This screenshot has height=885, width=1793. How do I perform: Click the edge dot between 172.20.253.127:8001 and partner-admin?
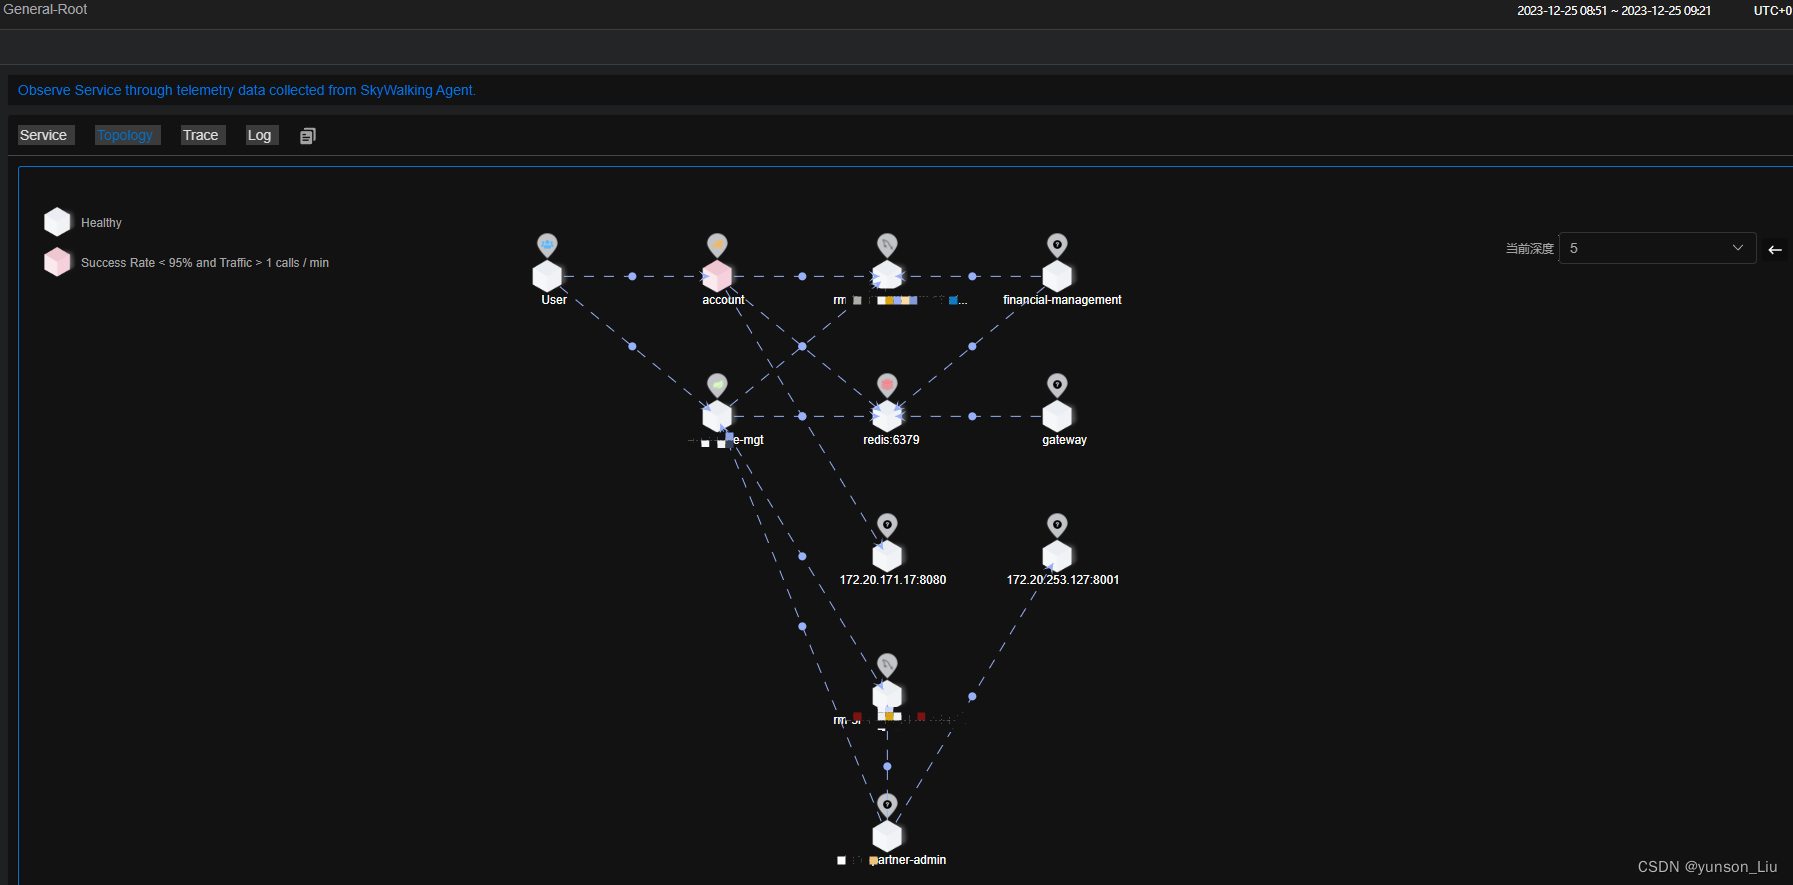tap(972, 696)
